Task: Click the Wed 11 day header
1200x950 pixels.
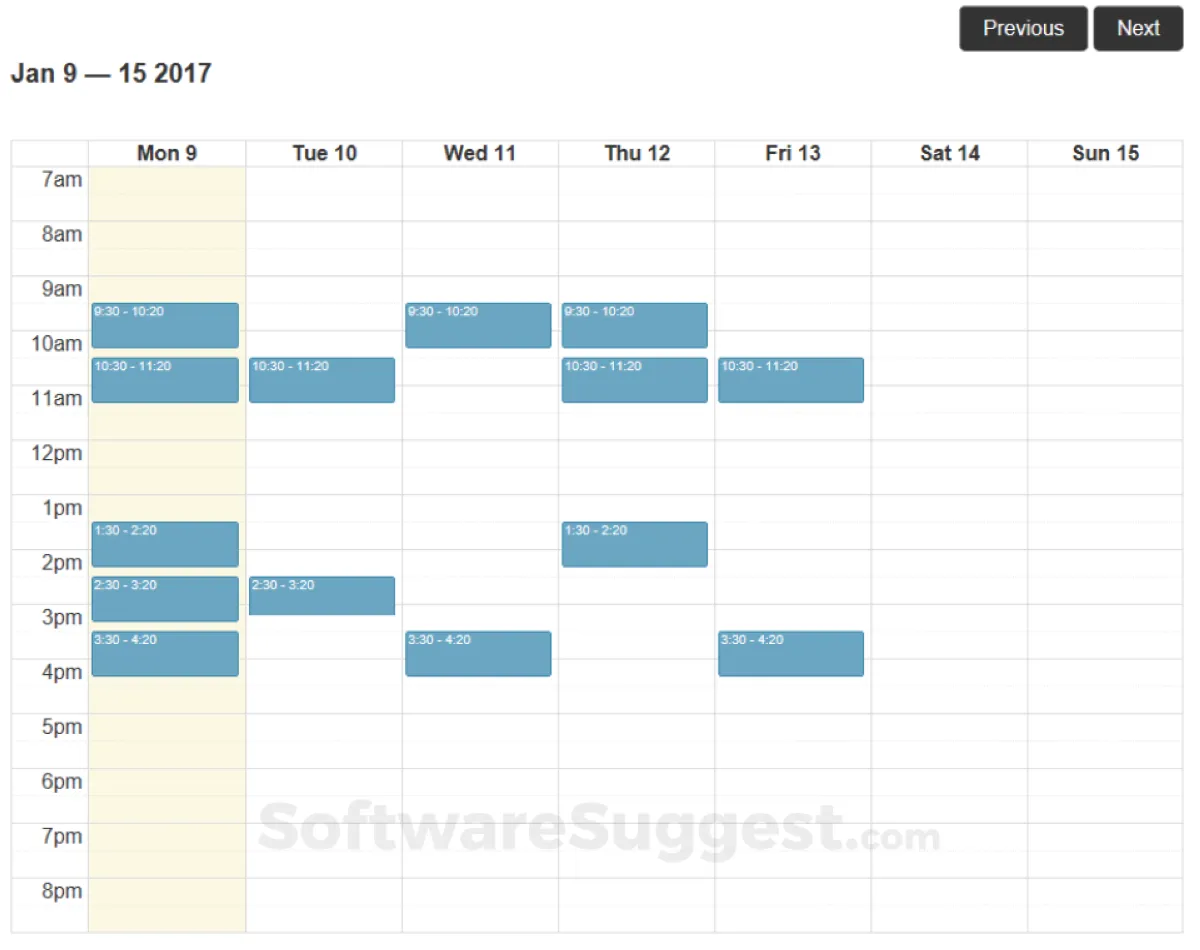Action: (480, 153)
